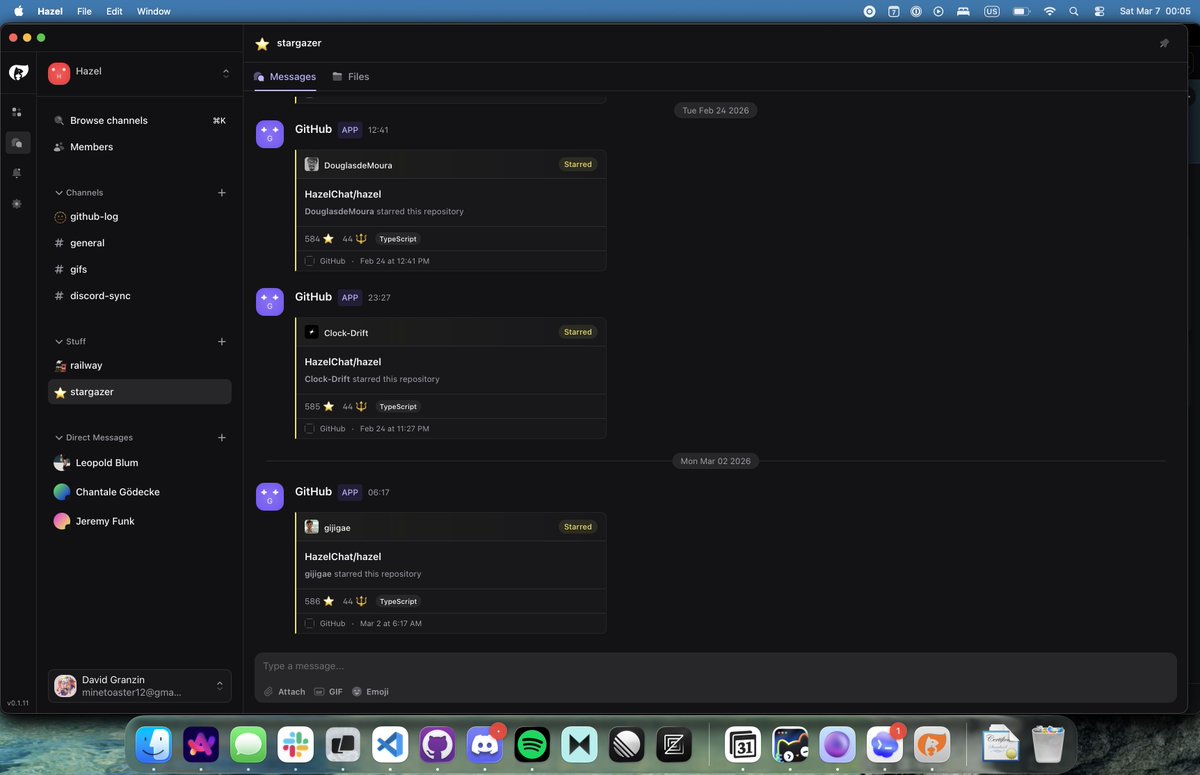Open the Hazel workspace switcher dropdown
1200x775 pixels.
(140, 72)
